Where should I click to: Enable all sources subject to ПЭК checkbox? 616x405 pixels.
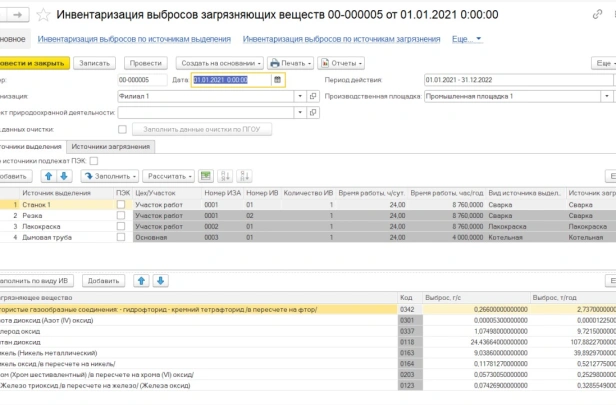[x=94, y=161]
